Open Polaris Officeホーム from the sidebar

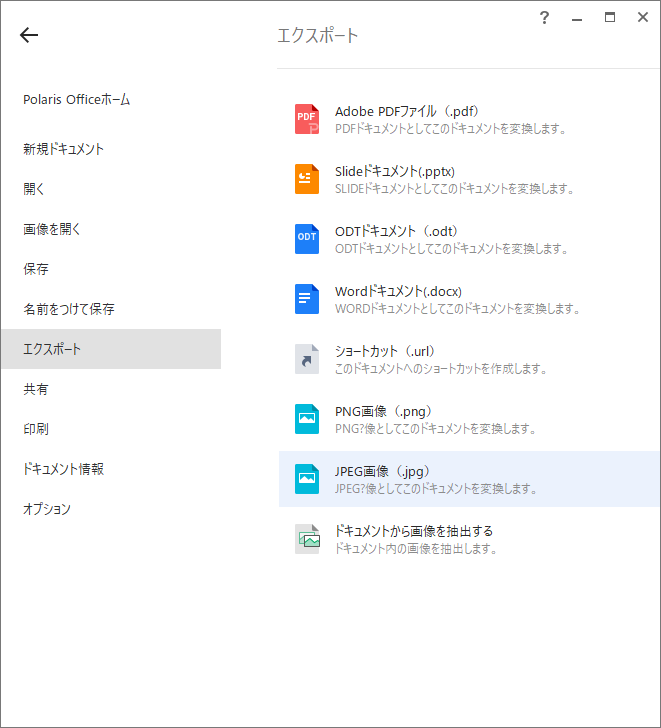[x=77, y=99]
